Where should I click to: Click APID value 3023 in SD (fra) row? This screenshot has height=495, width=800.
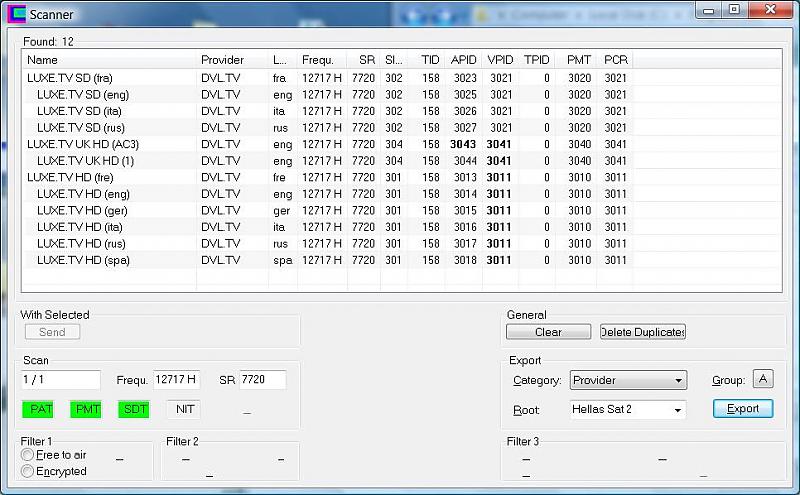[465, 78]
